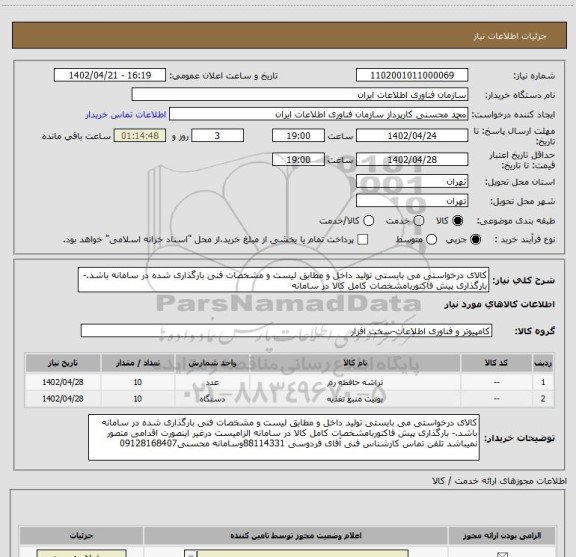This screenshot has height=557, width=576.
Task: Click the price validity date 1402/04/28
Action: pyautogui.click(x=412, y=160)
